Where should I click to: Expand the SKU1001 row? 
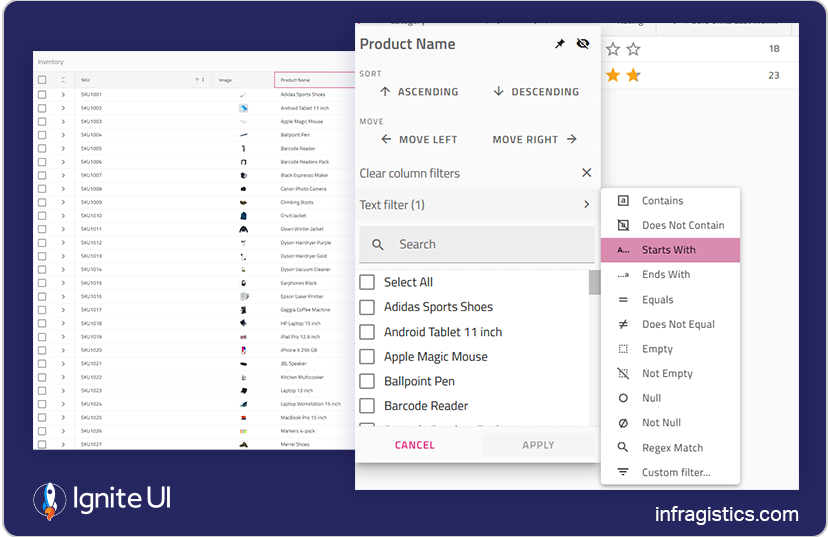click(x=63, y=95)
